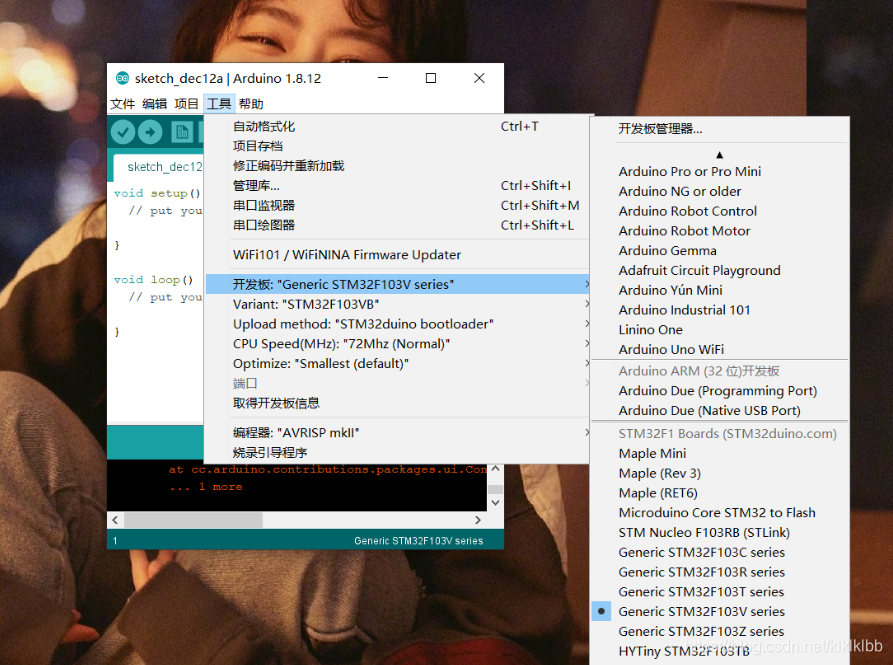Maximize the Arduino window
Viewport: 893px width, 665px height.
[431, 78]
